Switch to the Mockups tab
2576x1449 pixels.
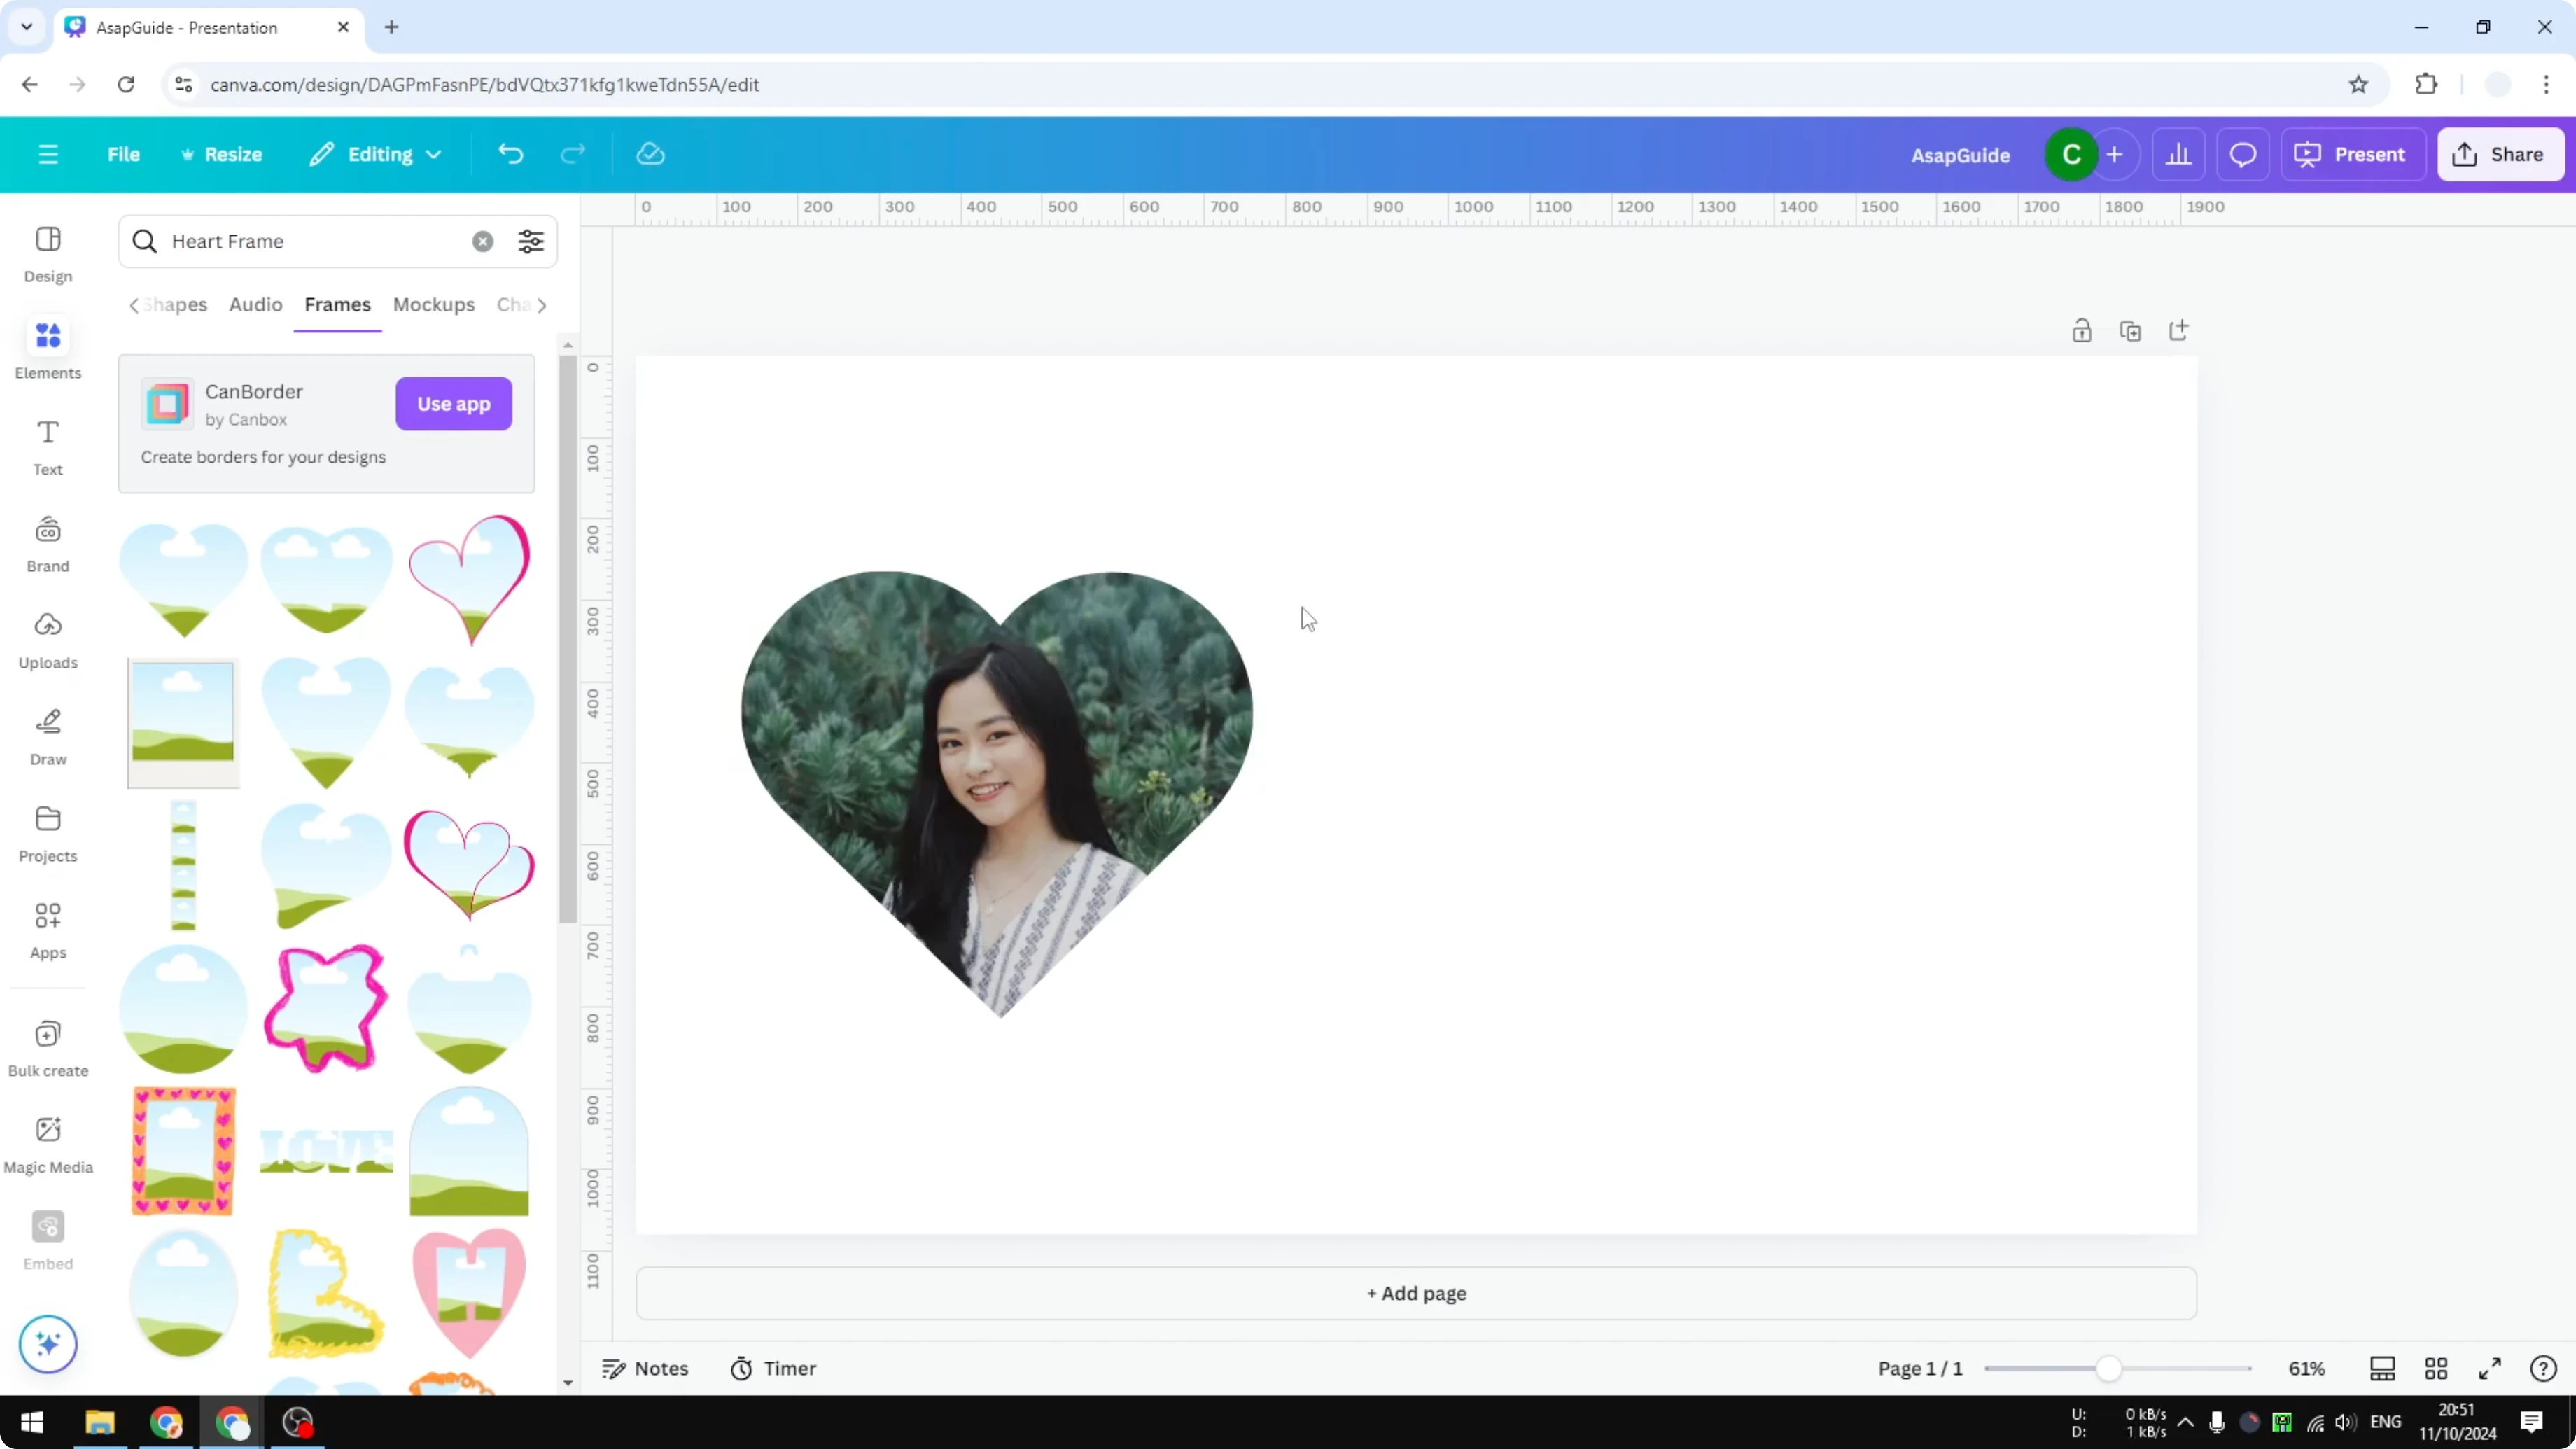[x=433, y=305]
